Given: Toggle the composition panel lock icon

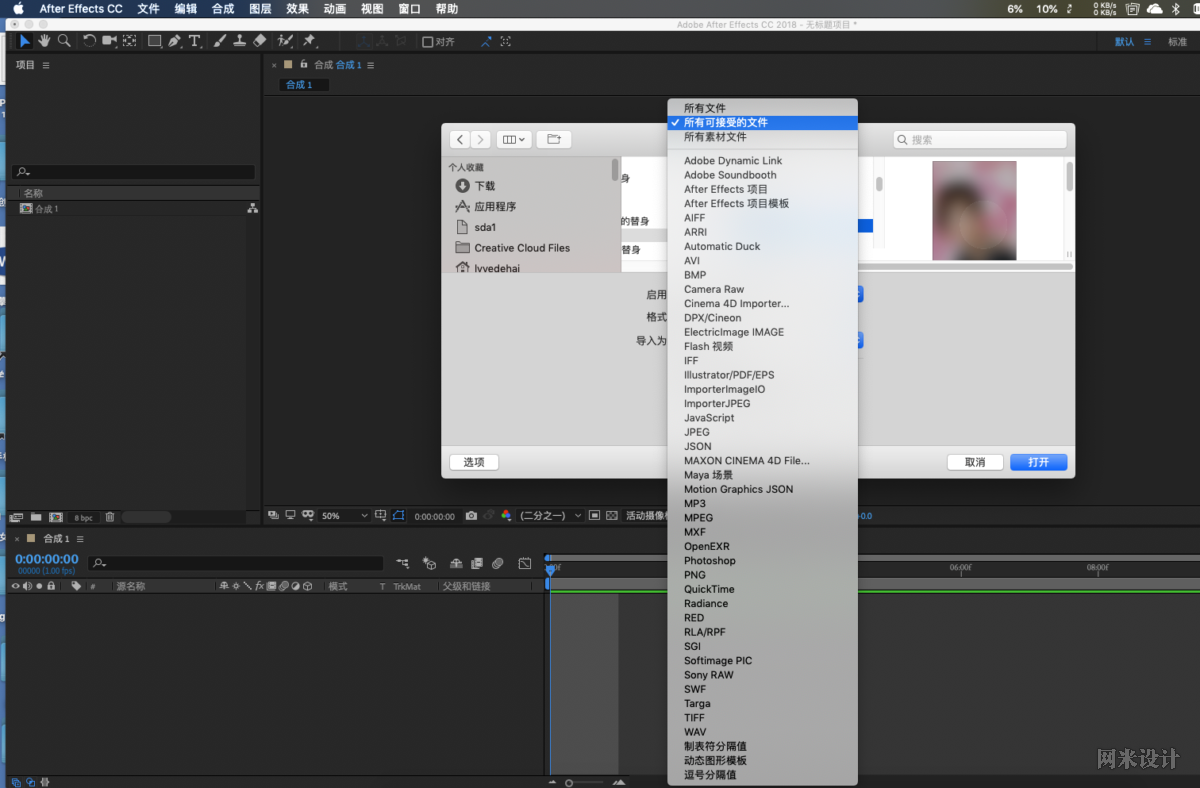Looking at the screenshot, I should (x=303, y=65).
